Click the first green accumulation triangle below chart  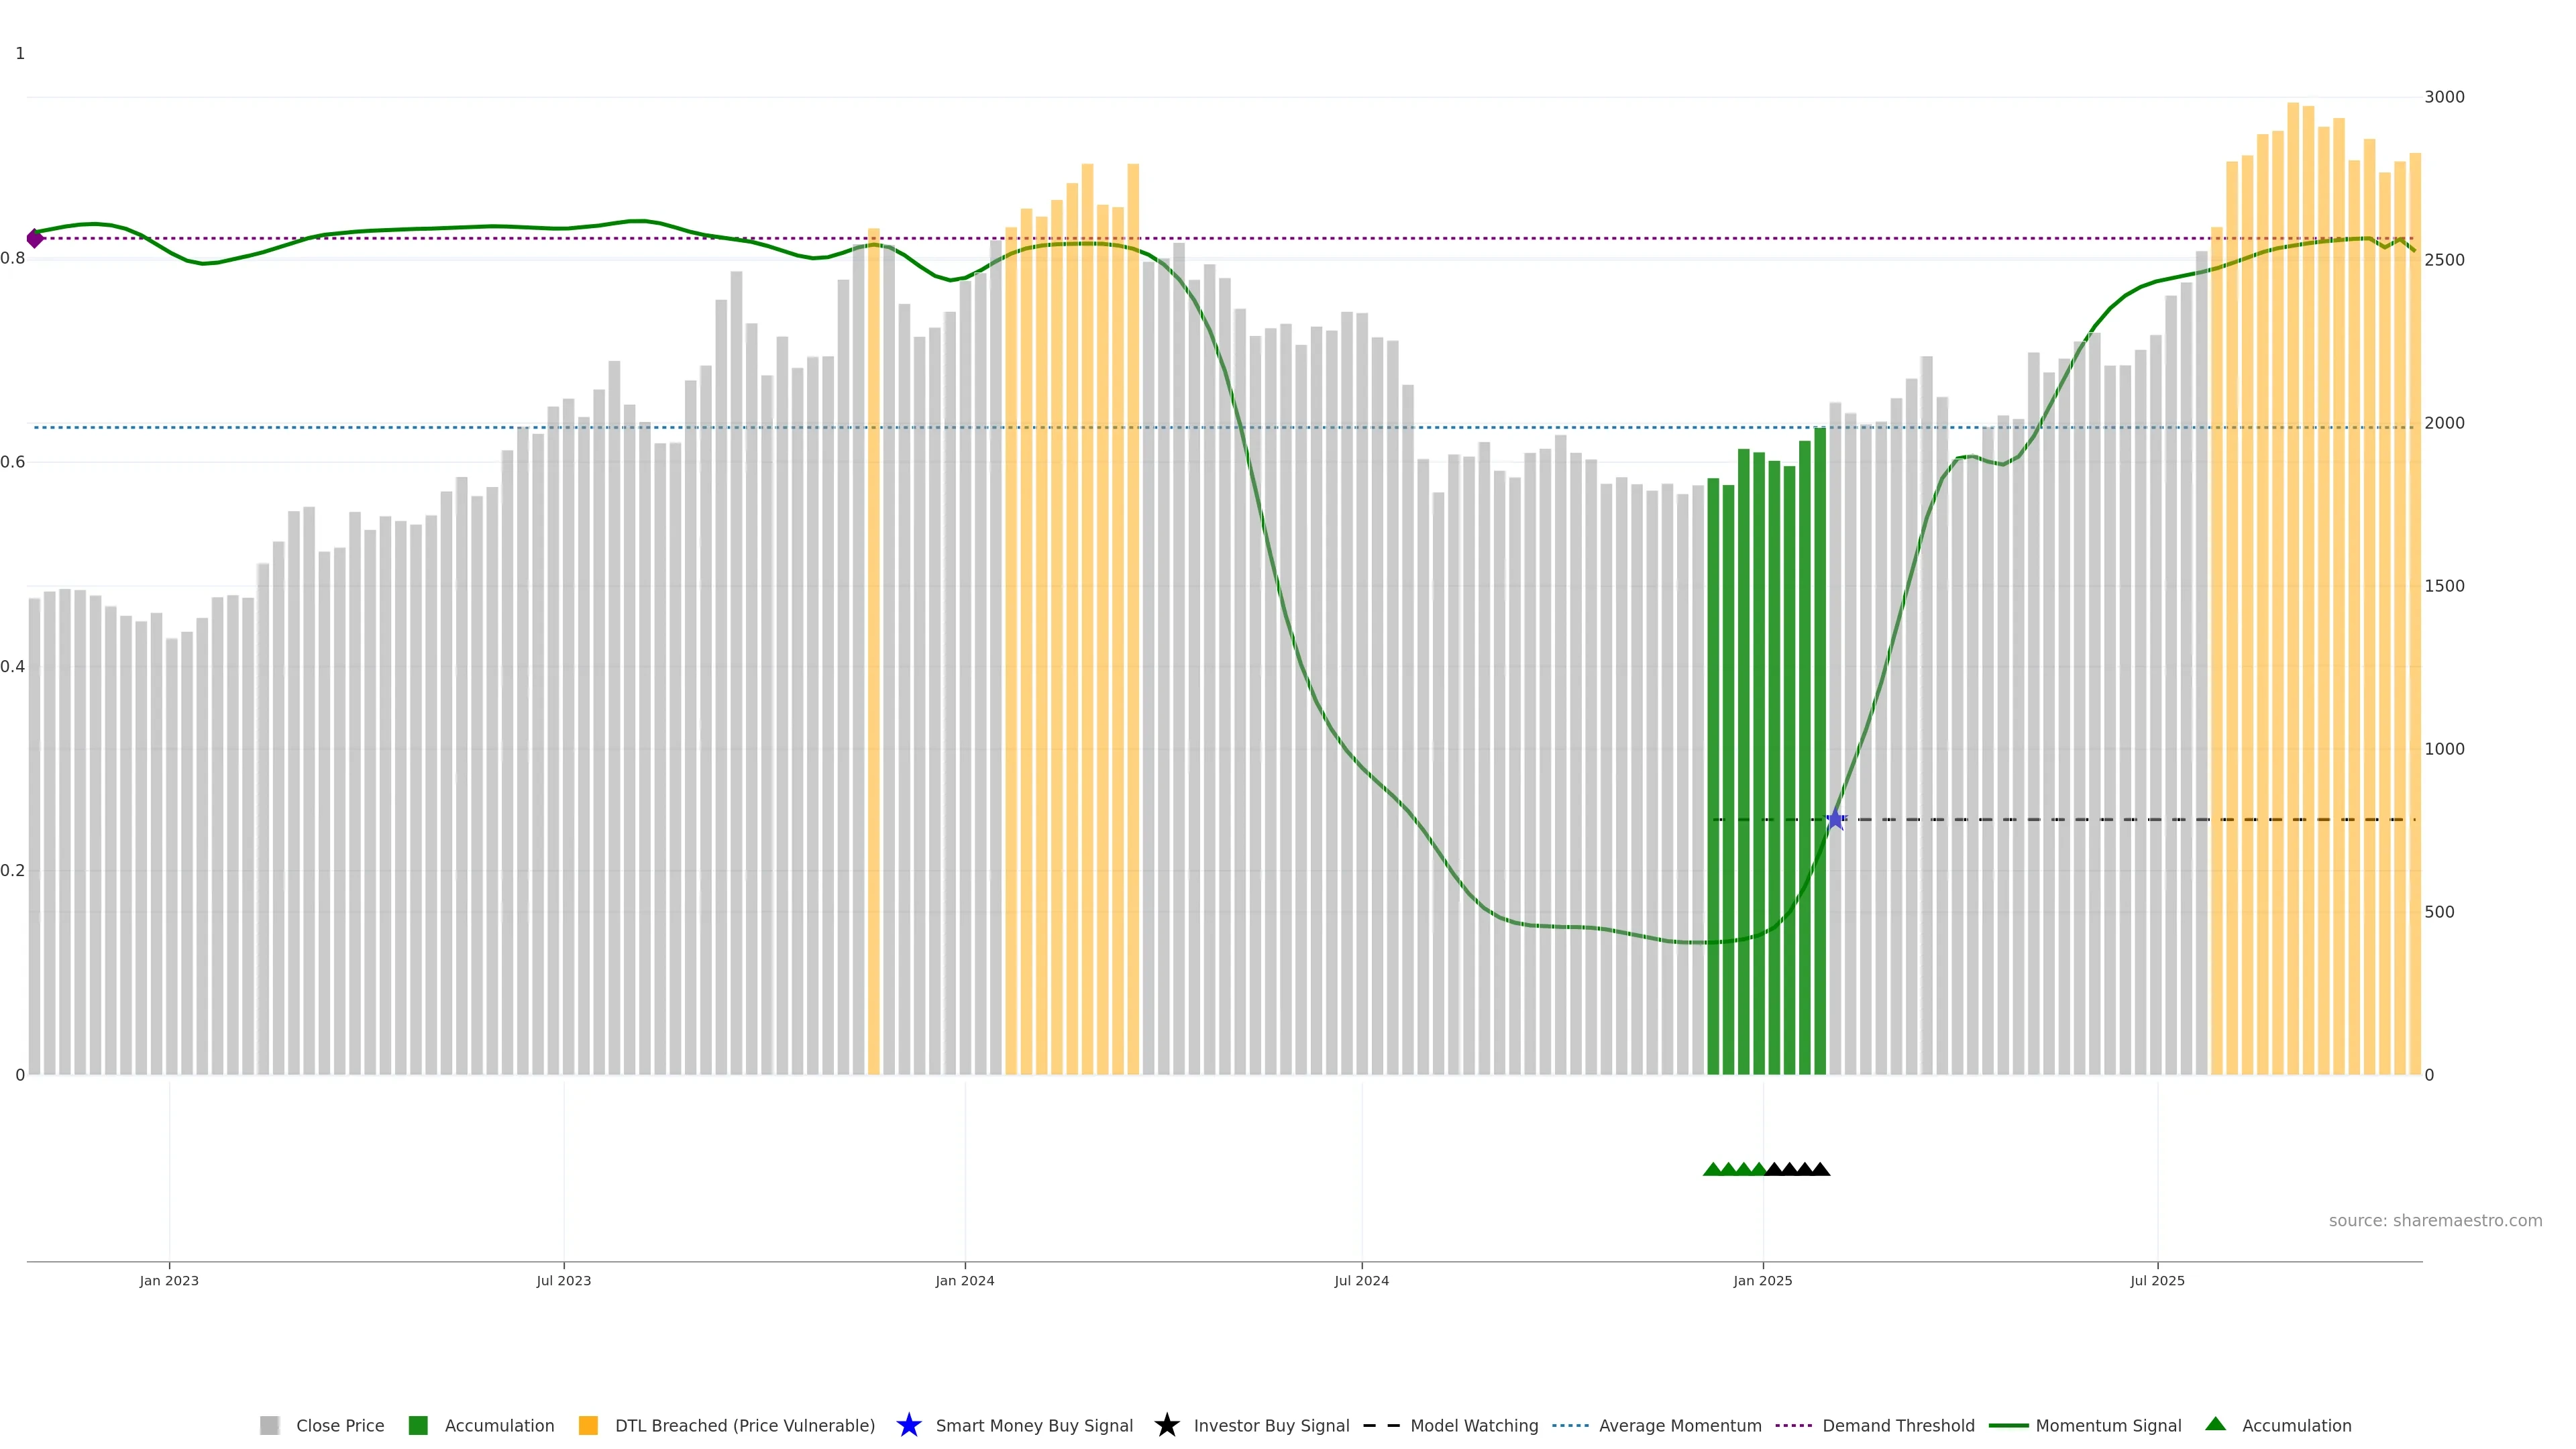click(1712, 1169)
